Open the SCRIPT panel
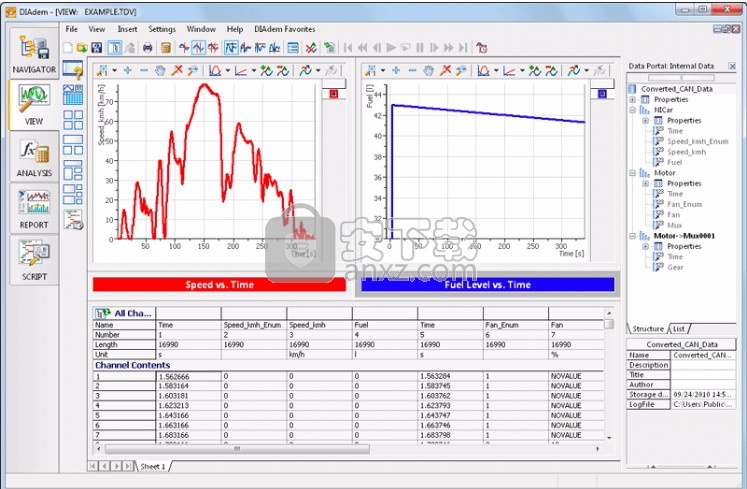 pyautogui.click(x=34, y=260)
